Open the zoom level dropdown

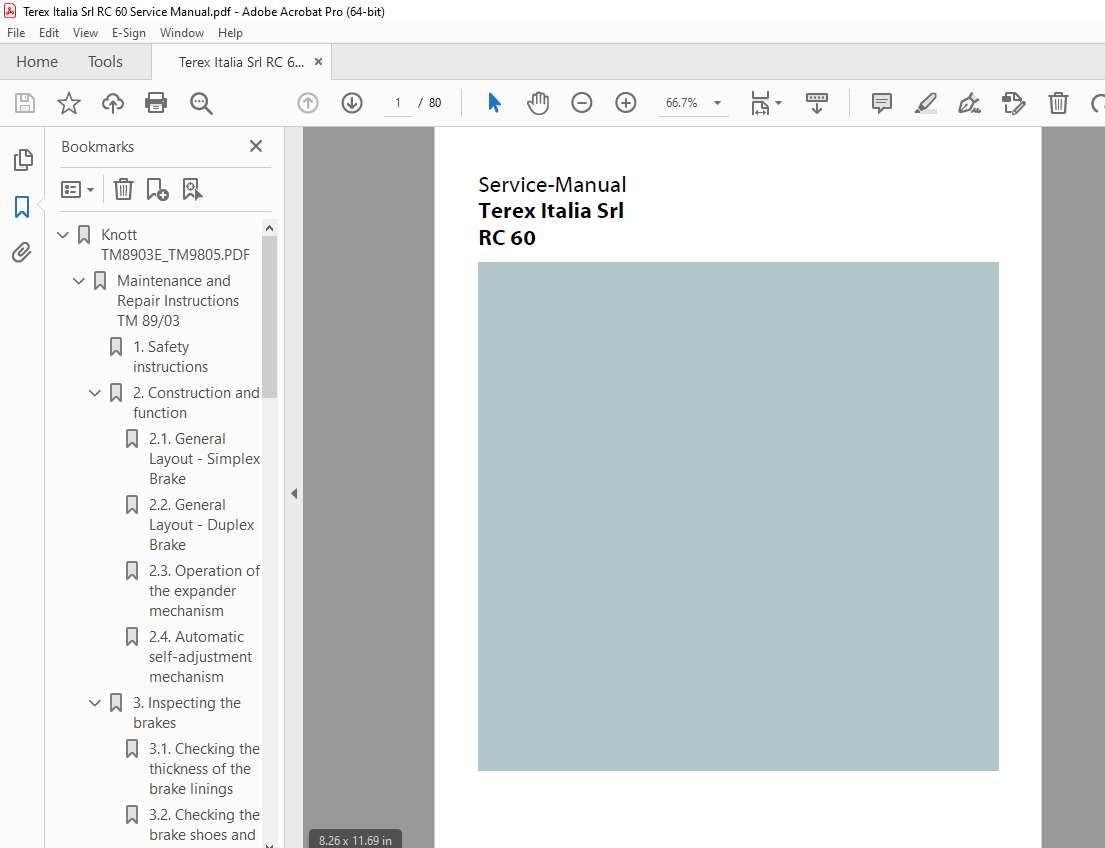717,103
